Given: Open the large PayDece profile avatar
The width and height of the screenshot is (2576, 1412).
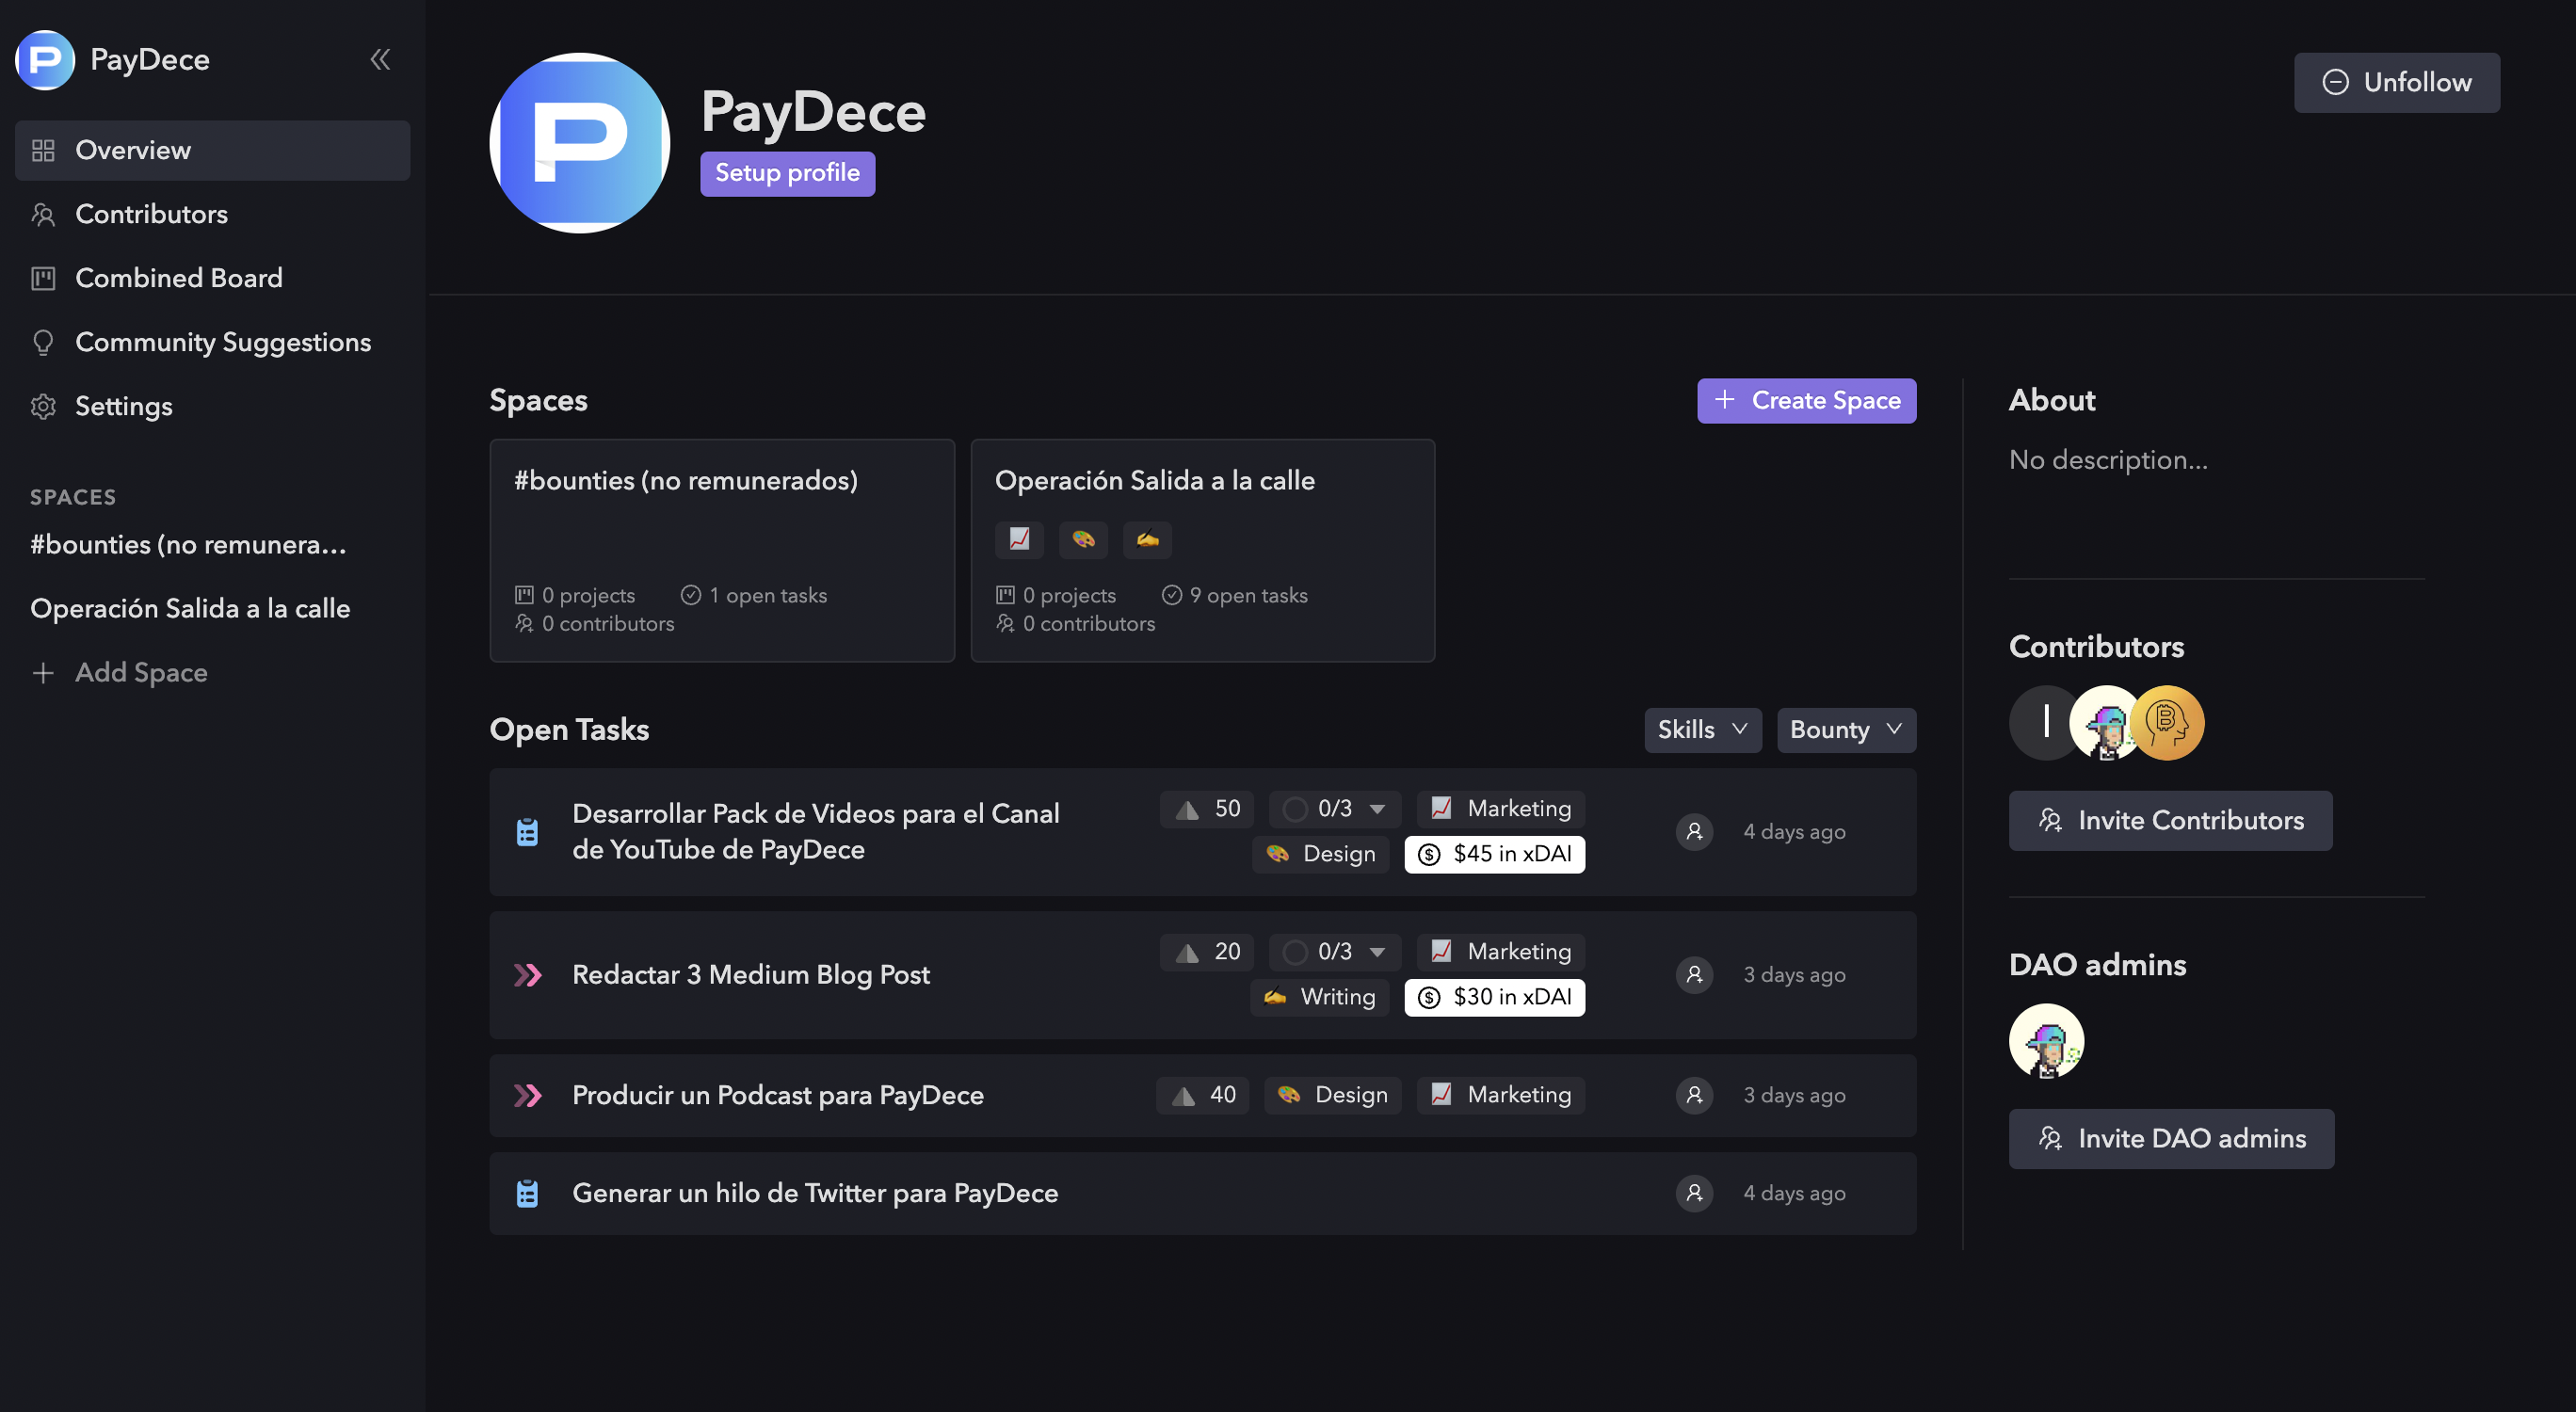Looking at the screenshot, I should [x=579, y=143].
